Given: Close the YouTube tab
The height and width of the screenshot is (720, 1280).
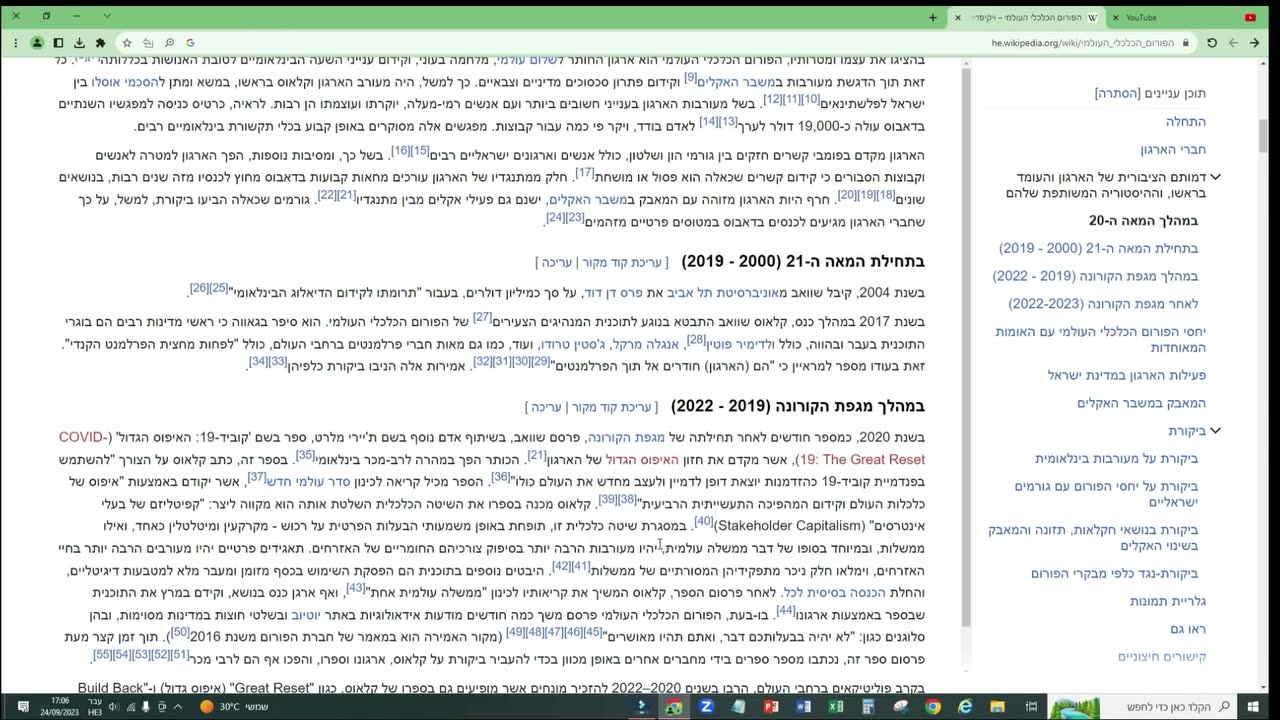Looking at the screenshot, I should point(1118,17).
